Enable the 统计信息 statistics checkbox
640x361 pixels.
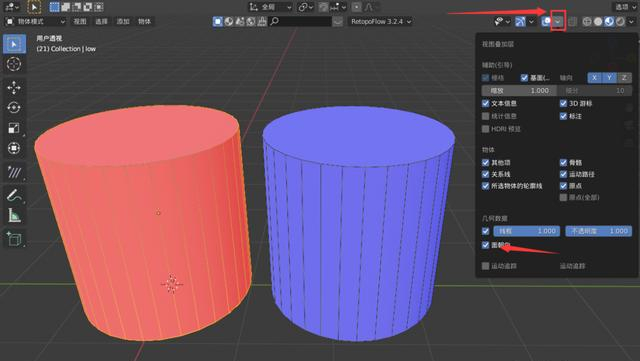485,116
